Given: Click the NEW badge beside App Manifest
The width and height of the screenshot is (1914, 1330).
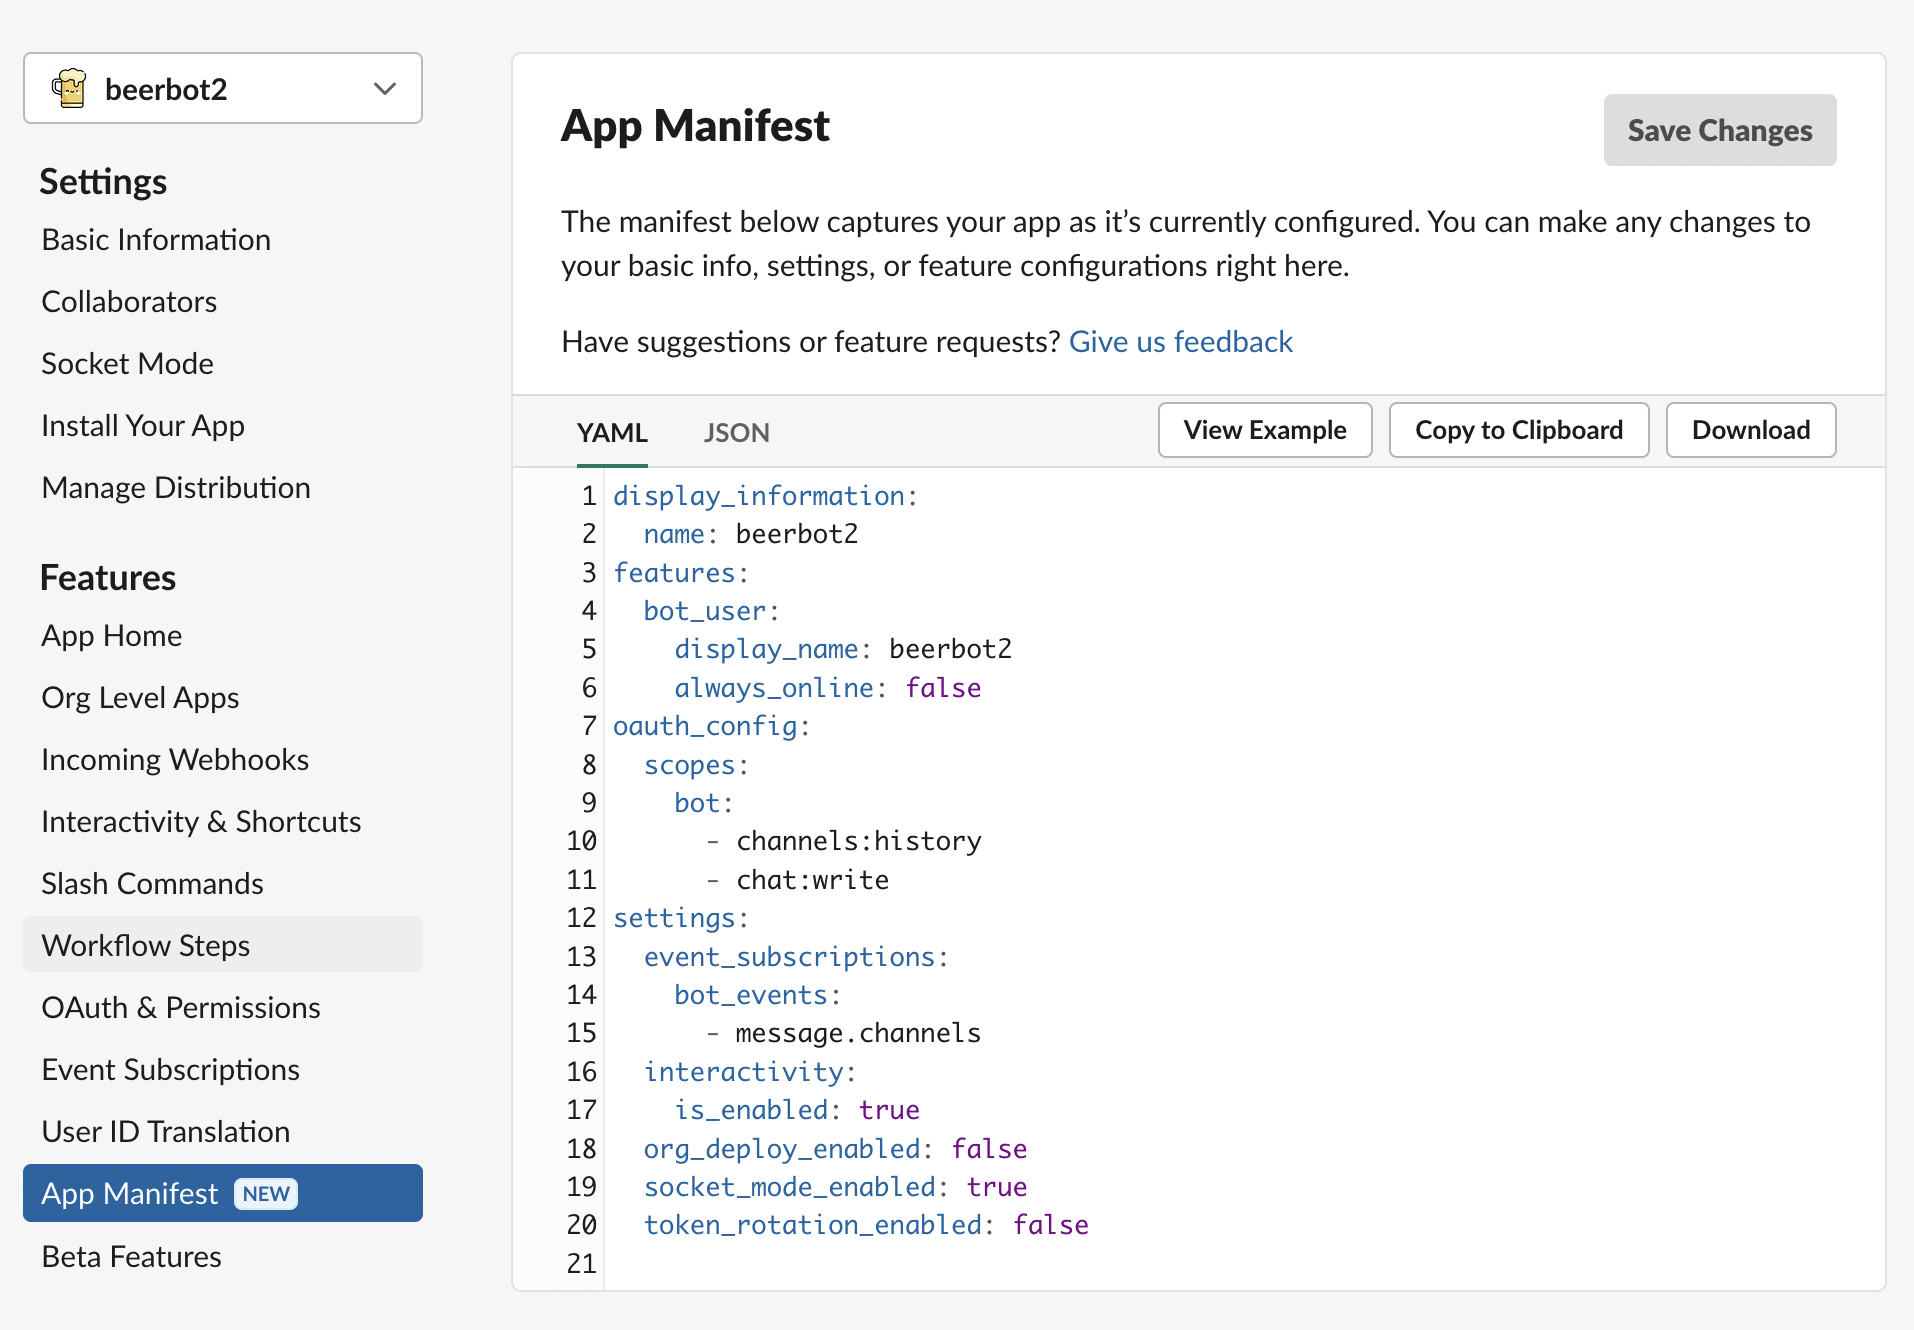Looking at the screenshot, I should (x=266, y=1194).
